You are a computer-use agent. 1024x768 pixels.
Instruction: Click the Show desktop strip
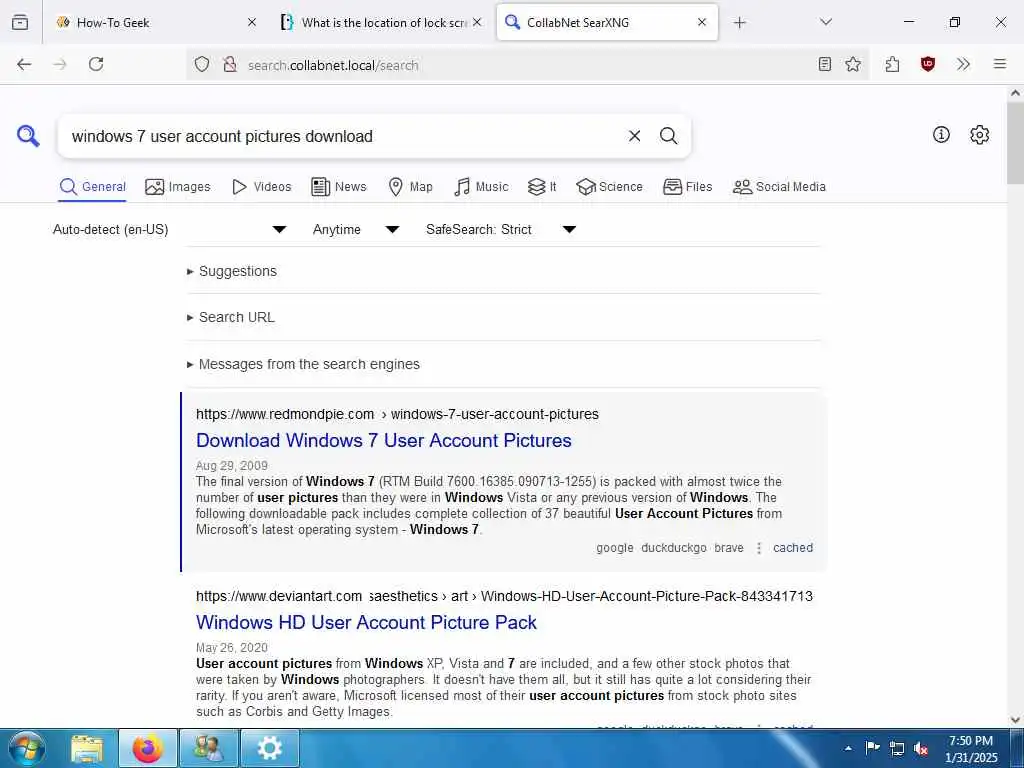(1017, 749)
